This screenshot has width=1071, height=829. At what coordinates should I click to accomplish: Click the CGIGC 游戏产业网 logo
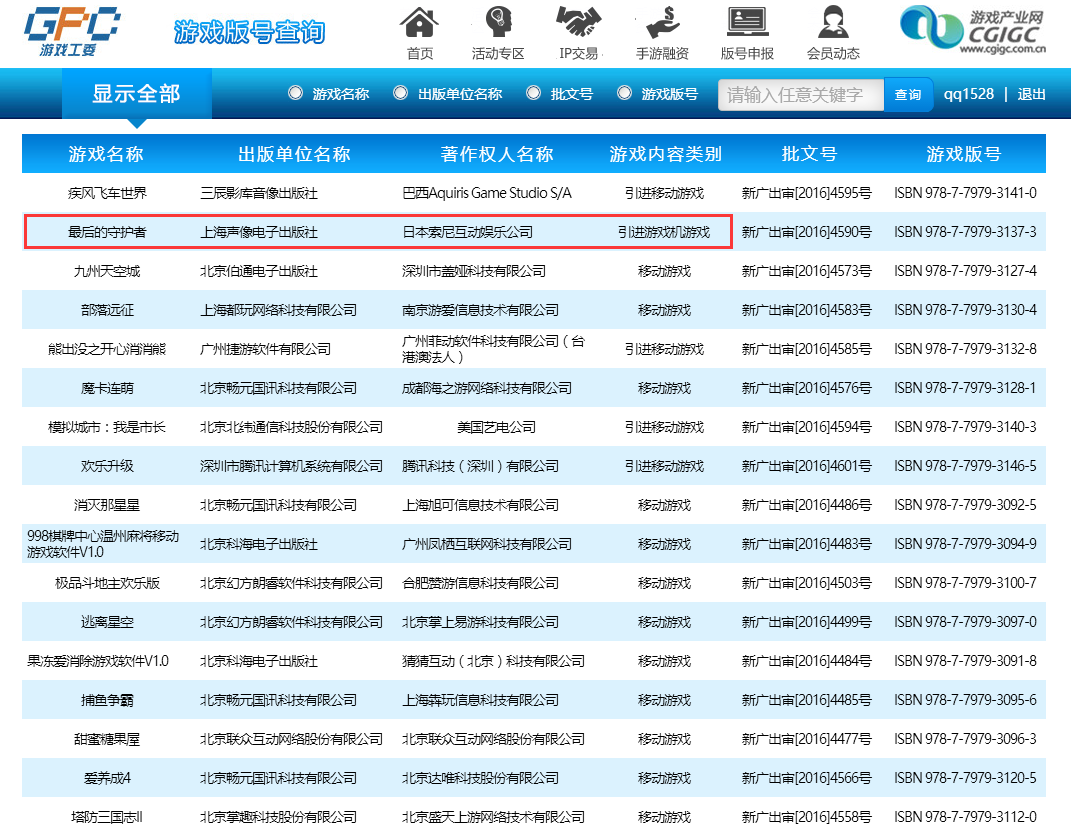click(x=970, y=30)
